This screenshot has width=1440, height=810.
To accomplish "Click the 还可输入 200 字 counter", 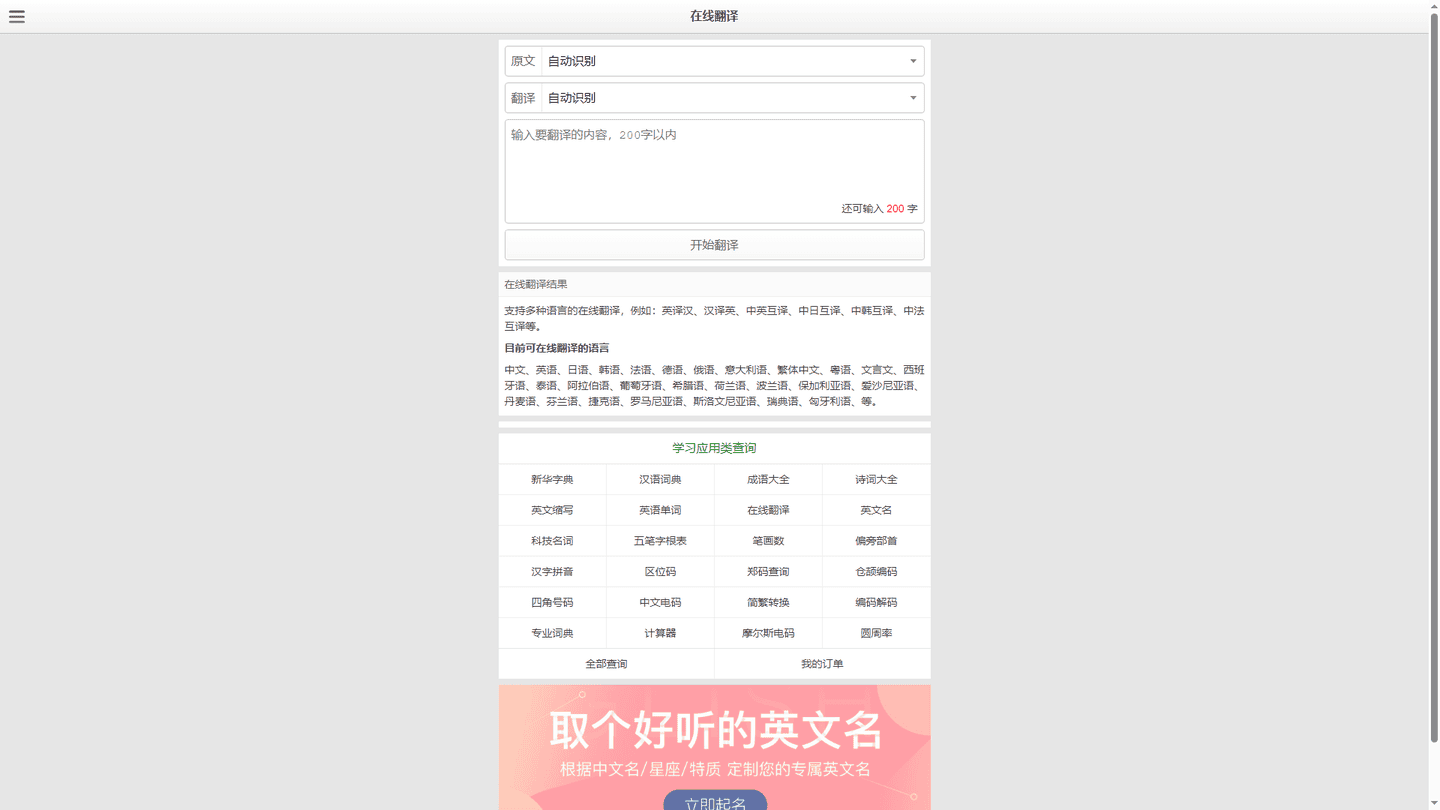I will tap(879, 209).
